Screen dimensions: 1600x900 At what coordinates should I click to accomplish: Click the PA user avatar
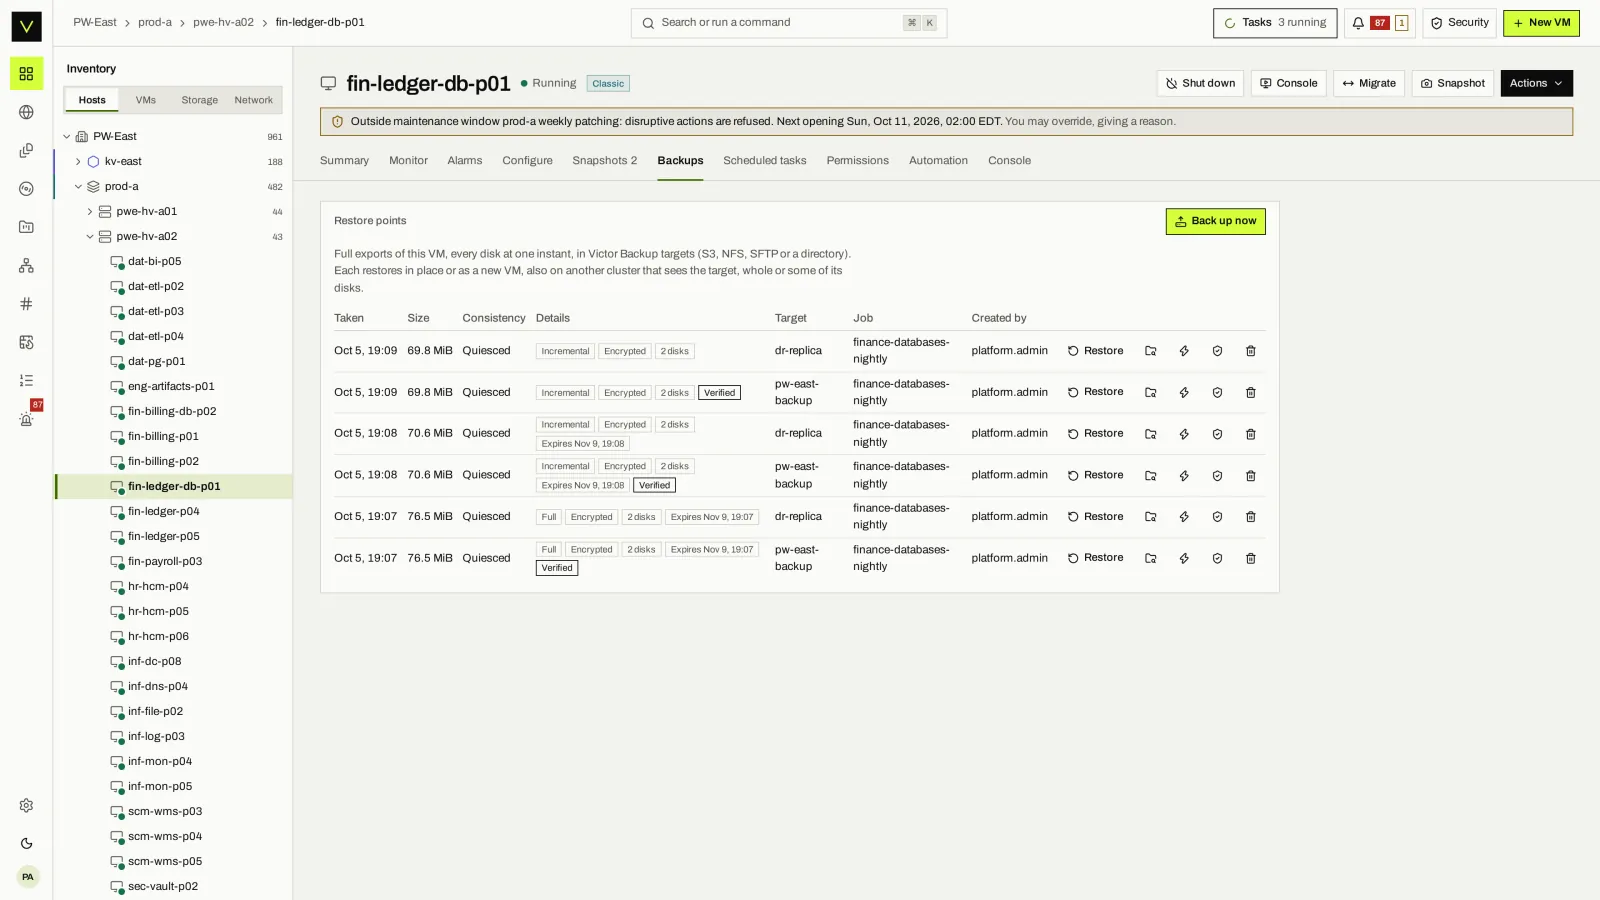pyautogui.click(x=27, y=877)
